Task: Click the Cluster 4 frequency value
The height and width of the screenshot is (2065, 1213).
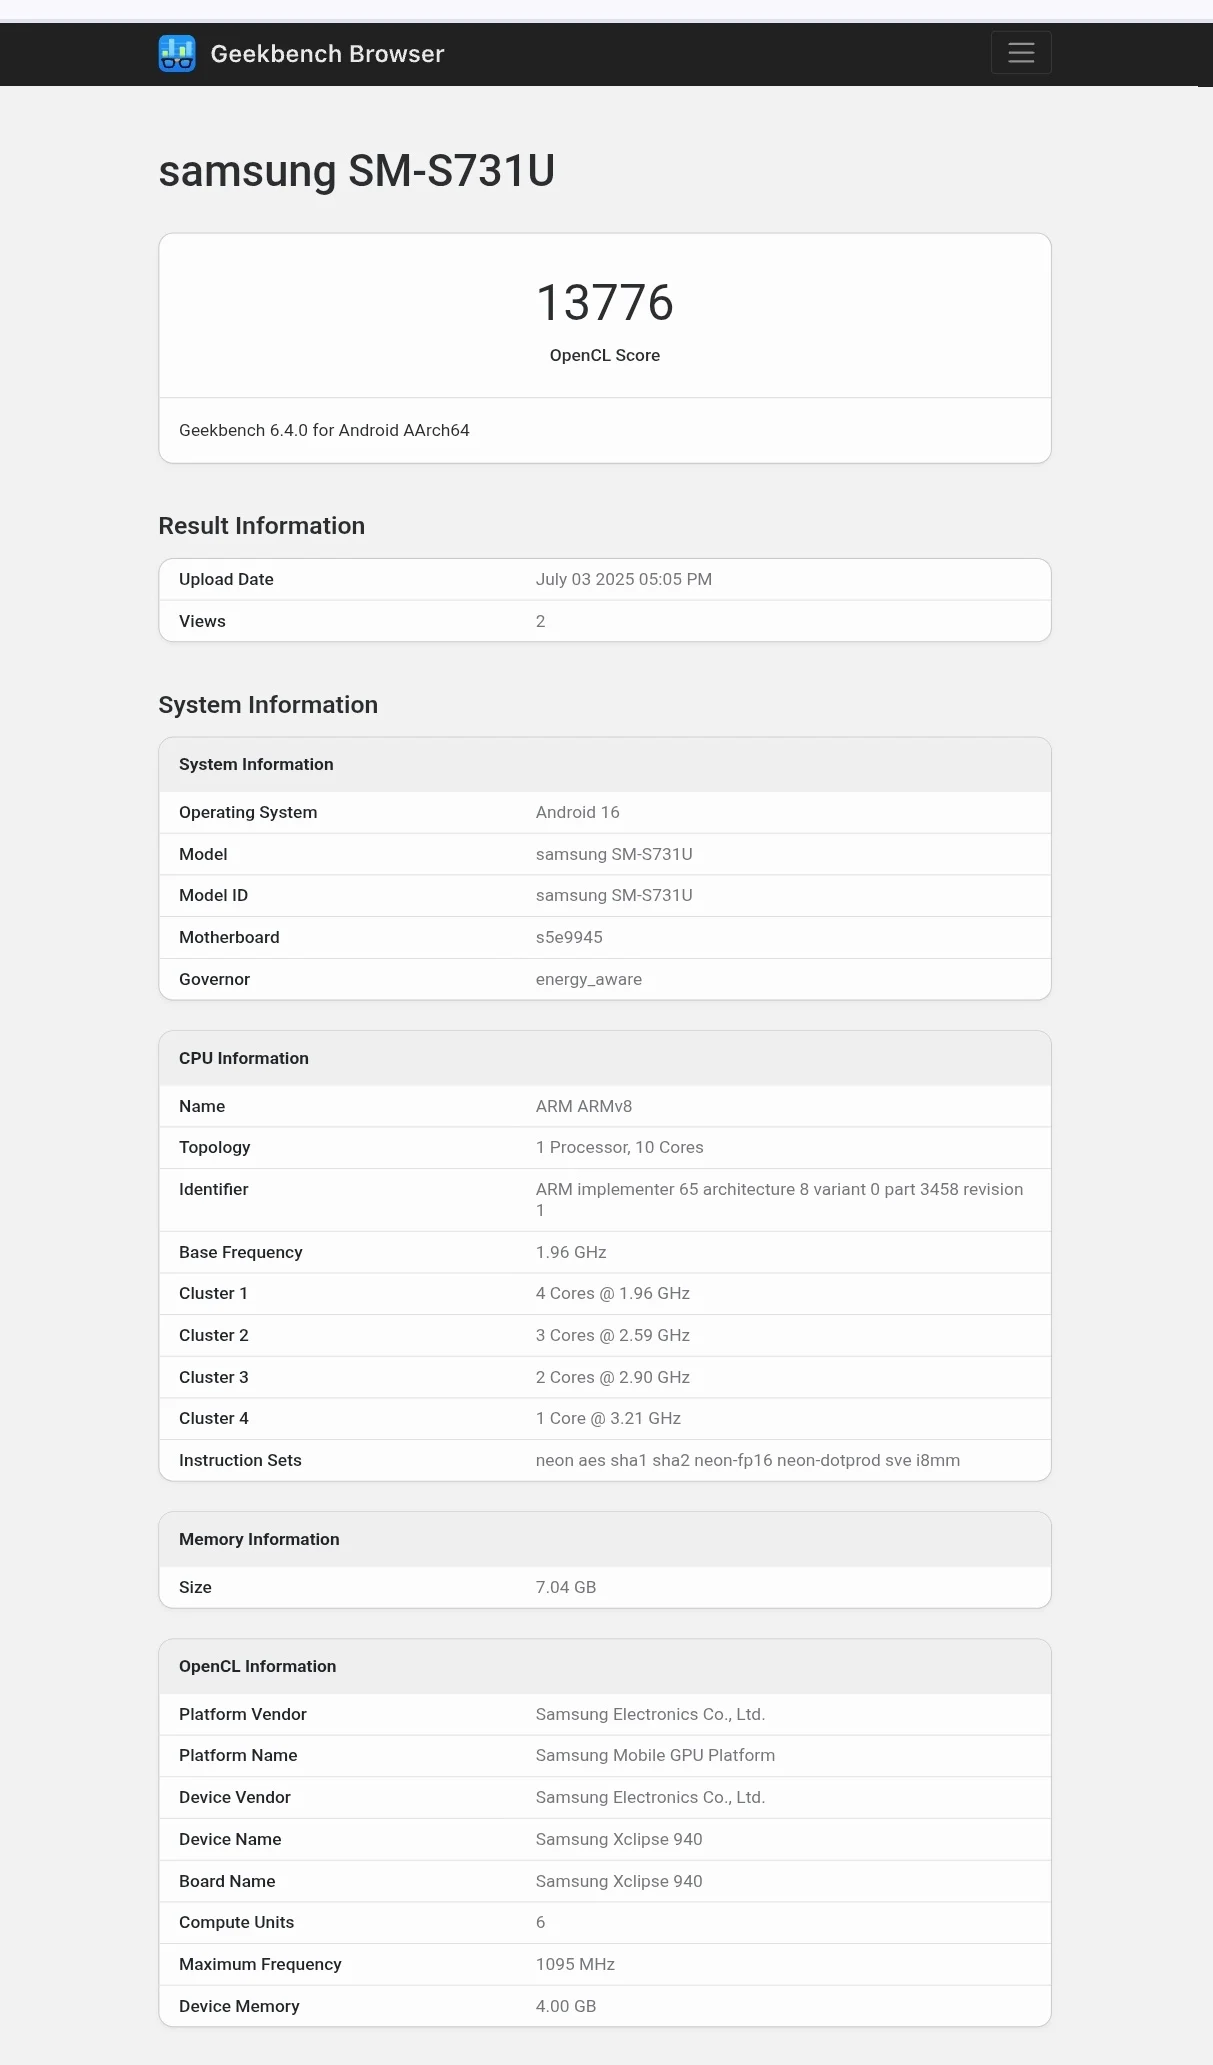Action: [x=608, y=1418]
